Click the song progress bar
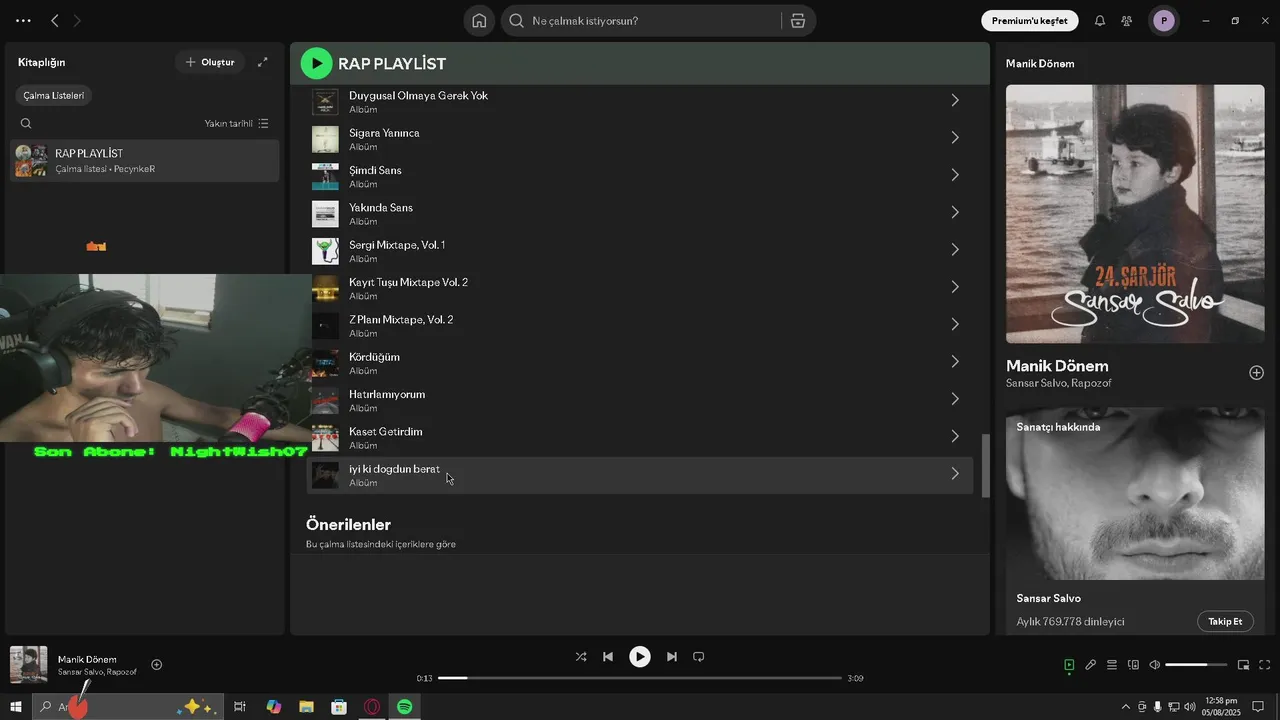 (640, 678)
